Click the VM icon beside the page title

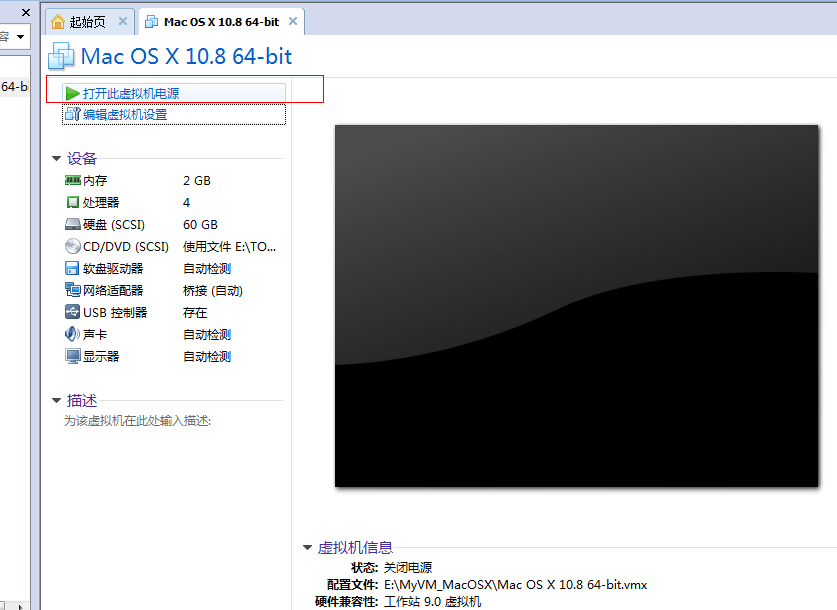tap(61, 57)
